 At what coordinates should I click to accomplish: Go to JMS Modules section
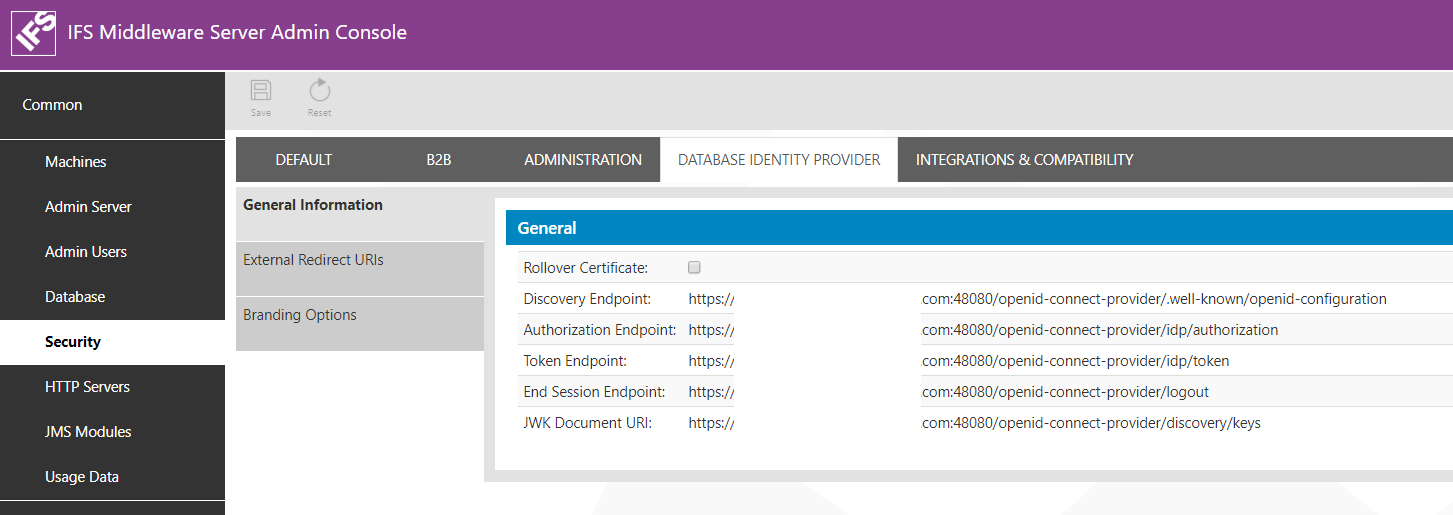pyautogui.click(x=88, y=432)
